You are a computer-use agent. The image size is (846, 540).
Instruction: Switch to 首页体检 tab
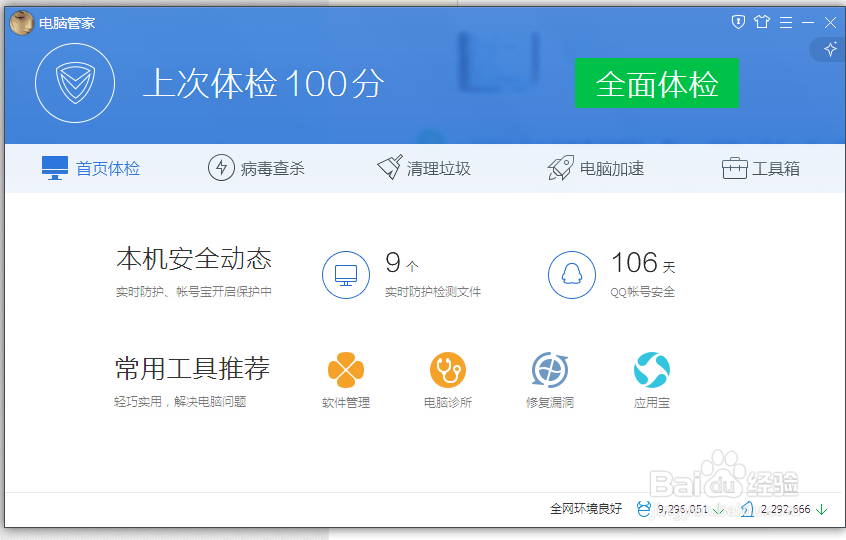(91, 168)
